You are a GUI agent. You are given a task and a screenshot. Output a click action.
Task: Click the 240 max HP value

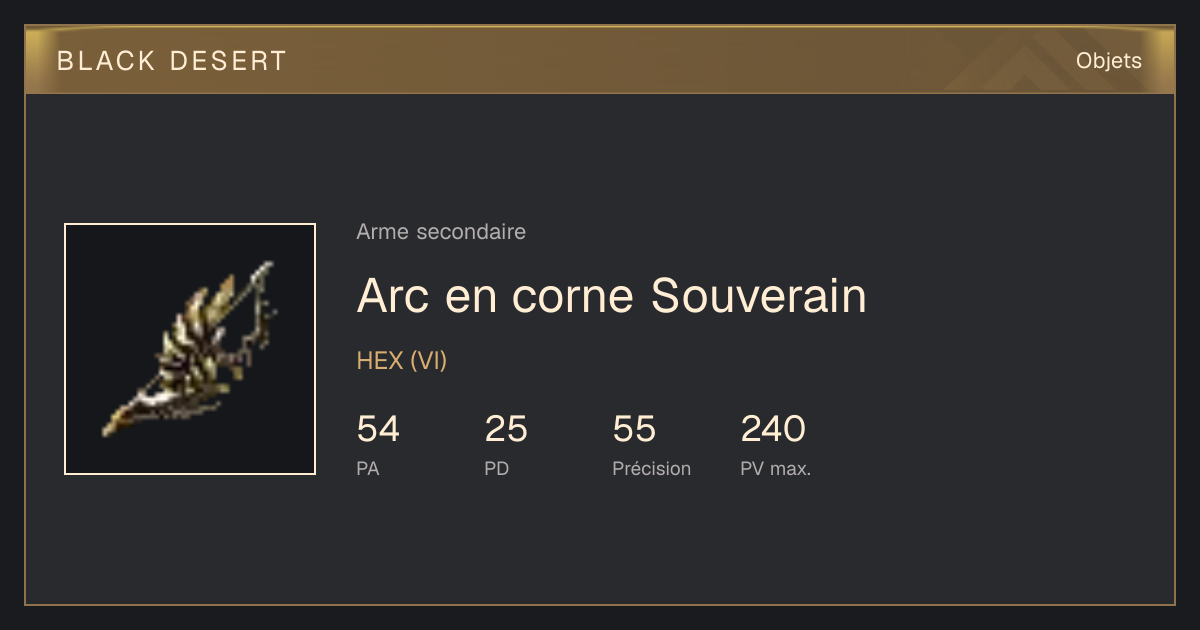tap(773, 429)
